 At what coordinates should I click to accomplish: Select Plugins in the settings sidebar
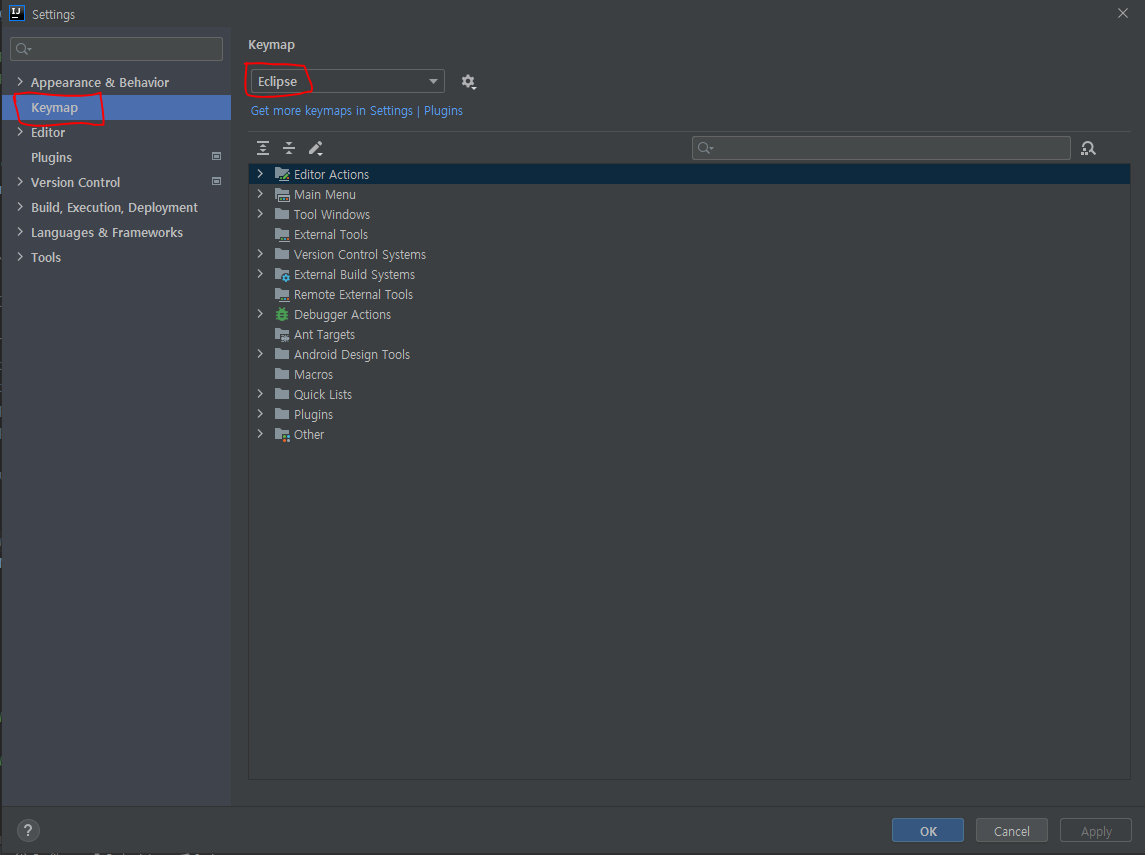click(x=116, y=157)
